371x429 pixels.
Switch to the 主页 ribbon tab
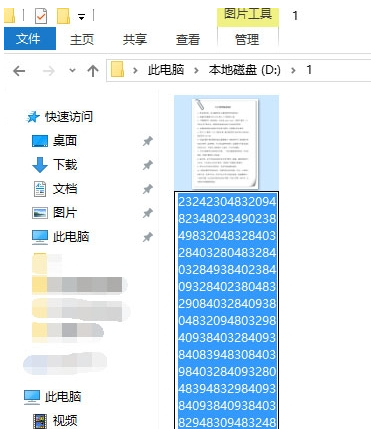click(x=82, y=39)
